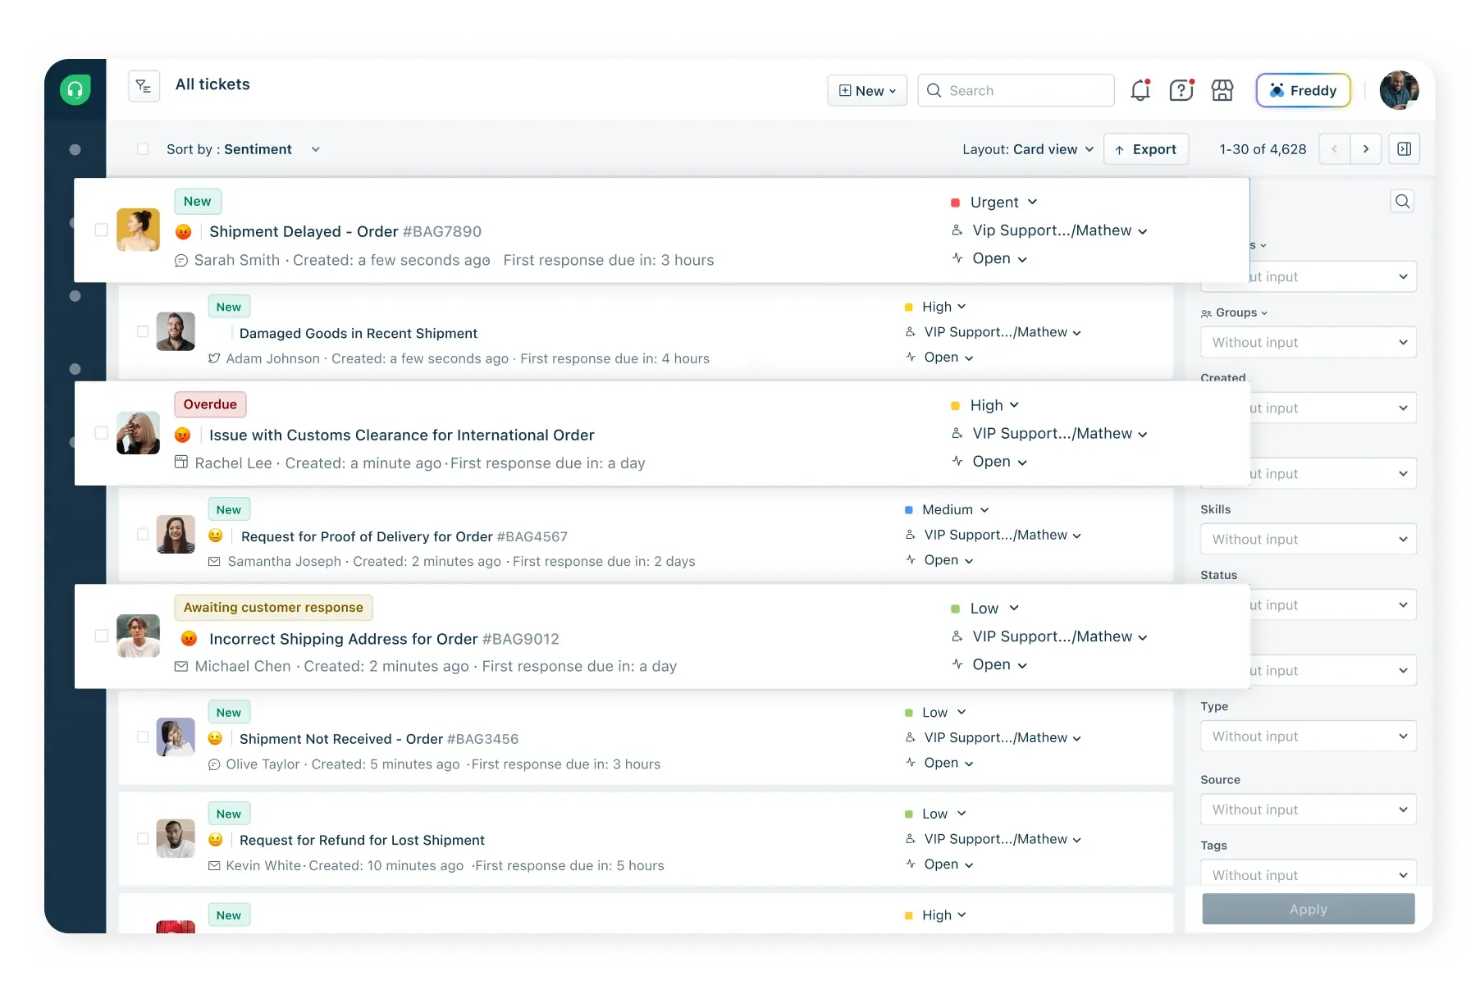Open the Freddy AI assistant
The height and width of the screenshot is (987, 1480).
point(1302,90)
